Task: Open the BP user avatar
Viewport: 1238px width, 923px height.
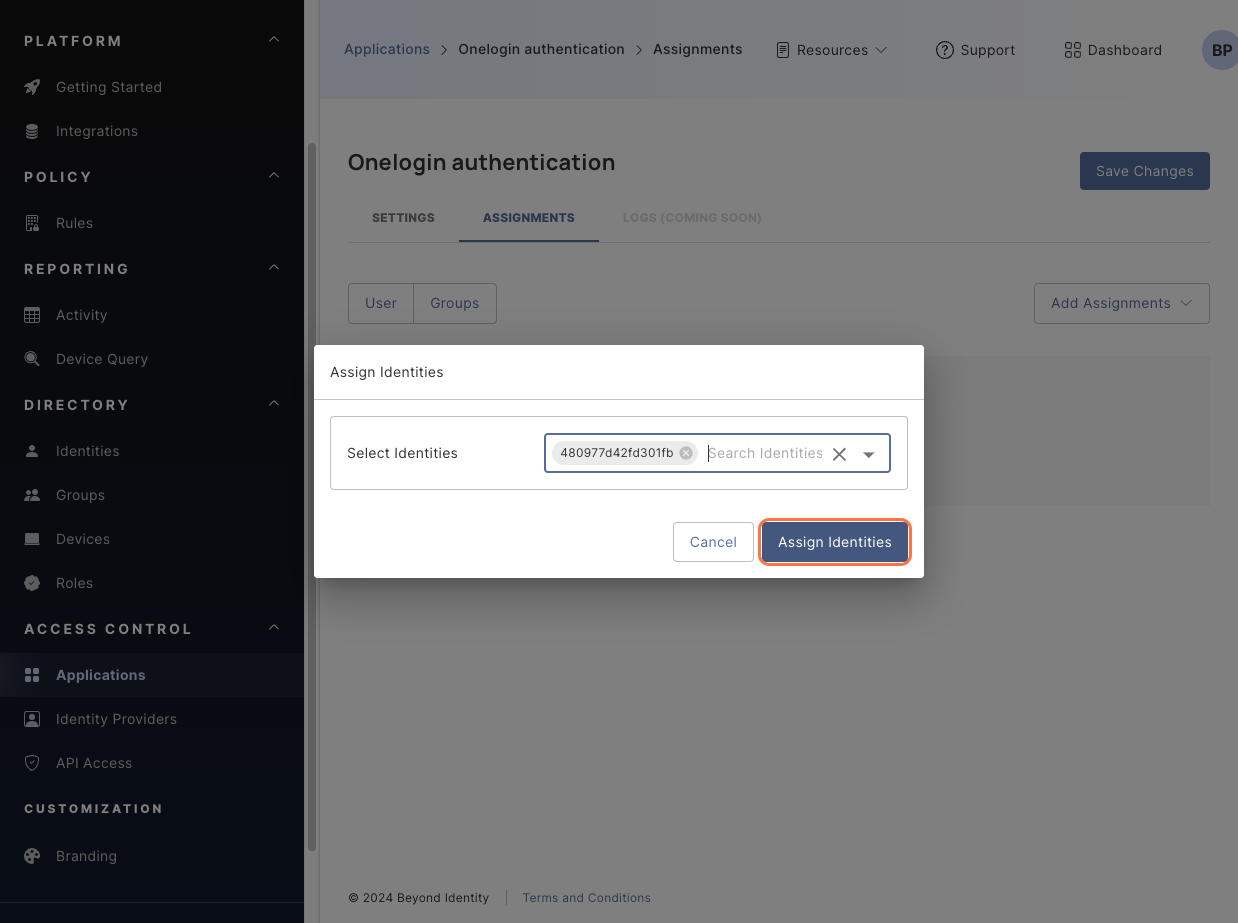Action: coord(1220,50)
